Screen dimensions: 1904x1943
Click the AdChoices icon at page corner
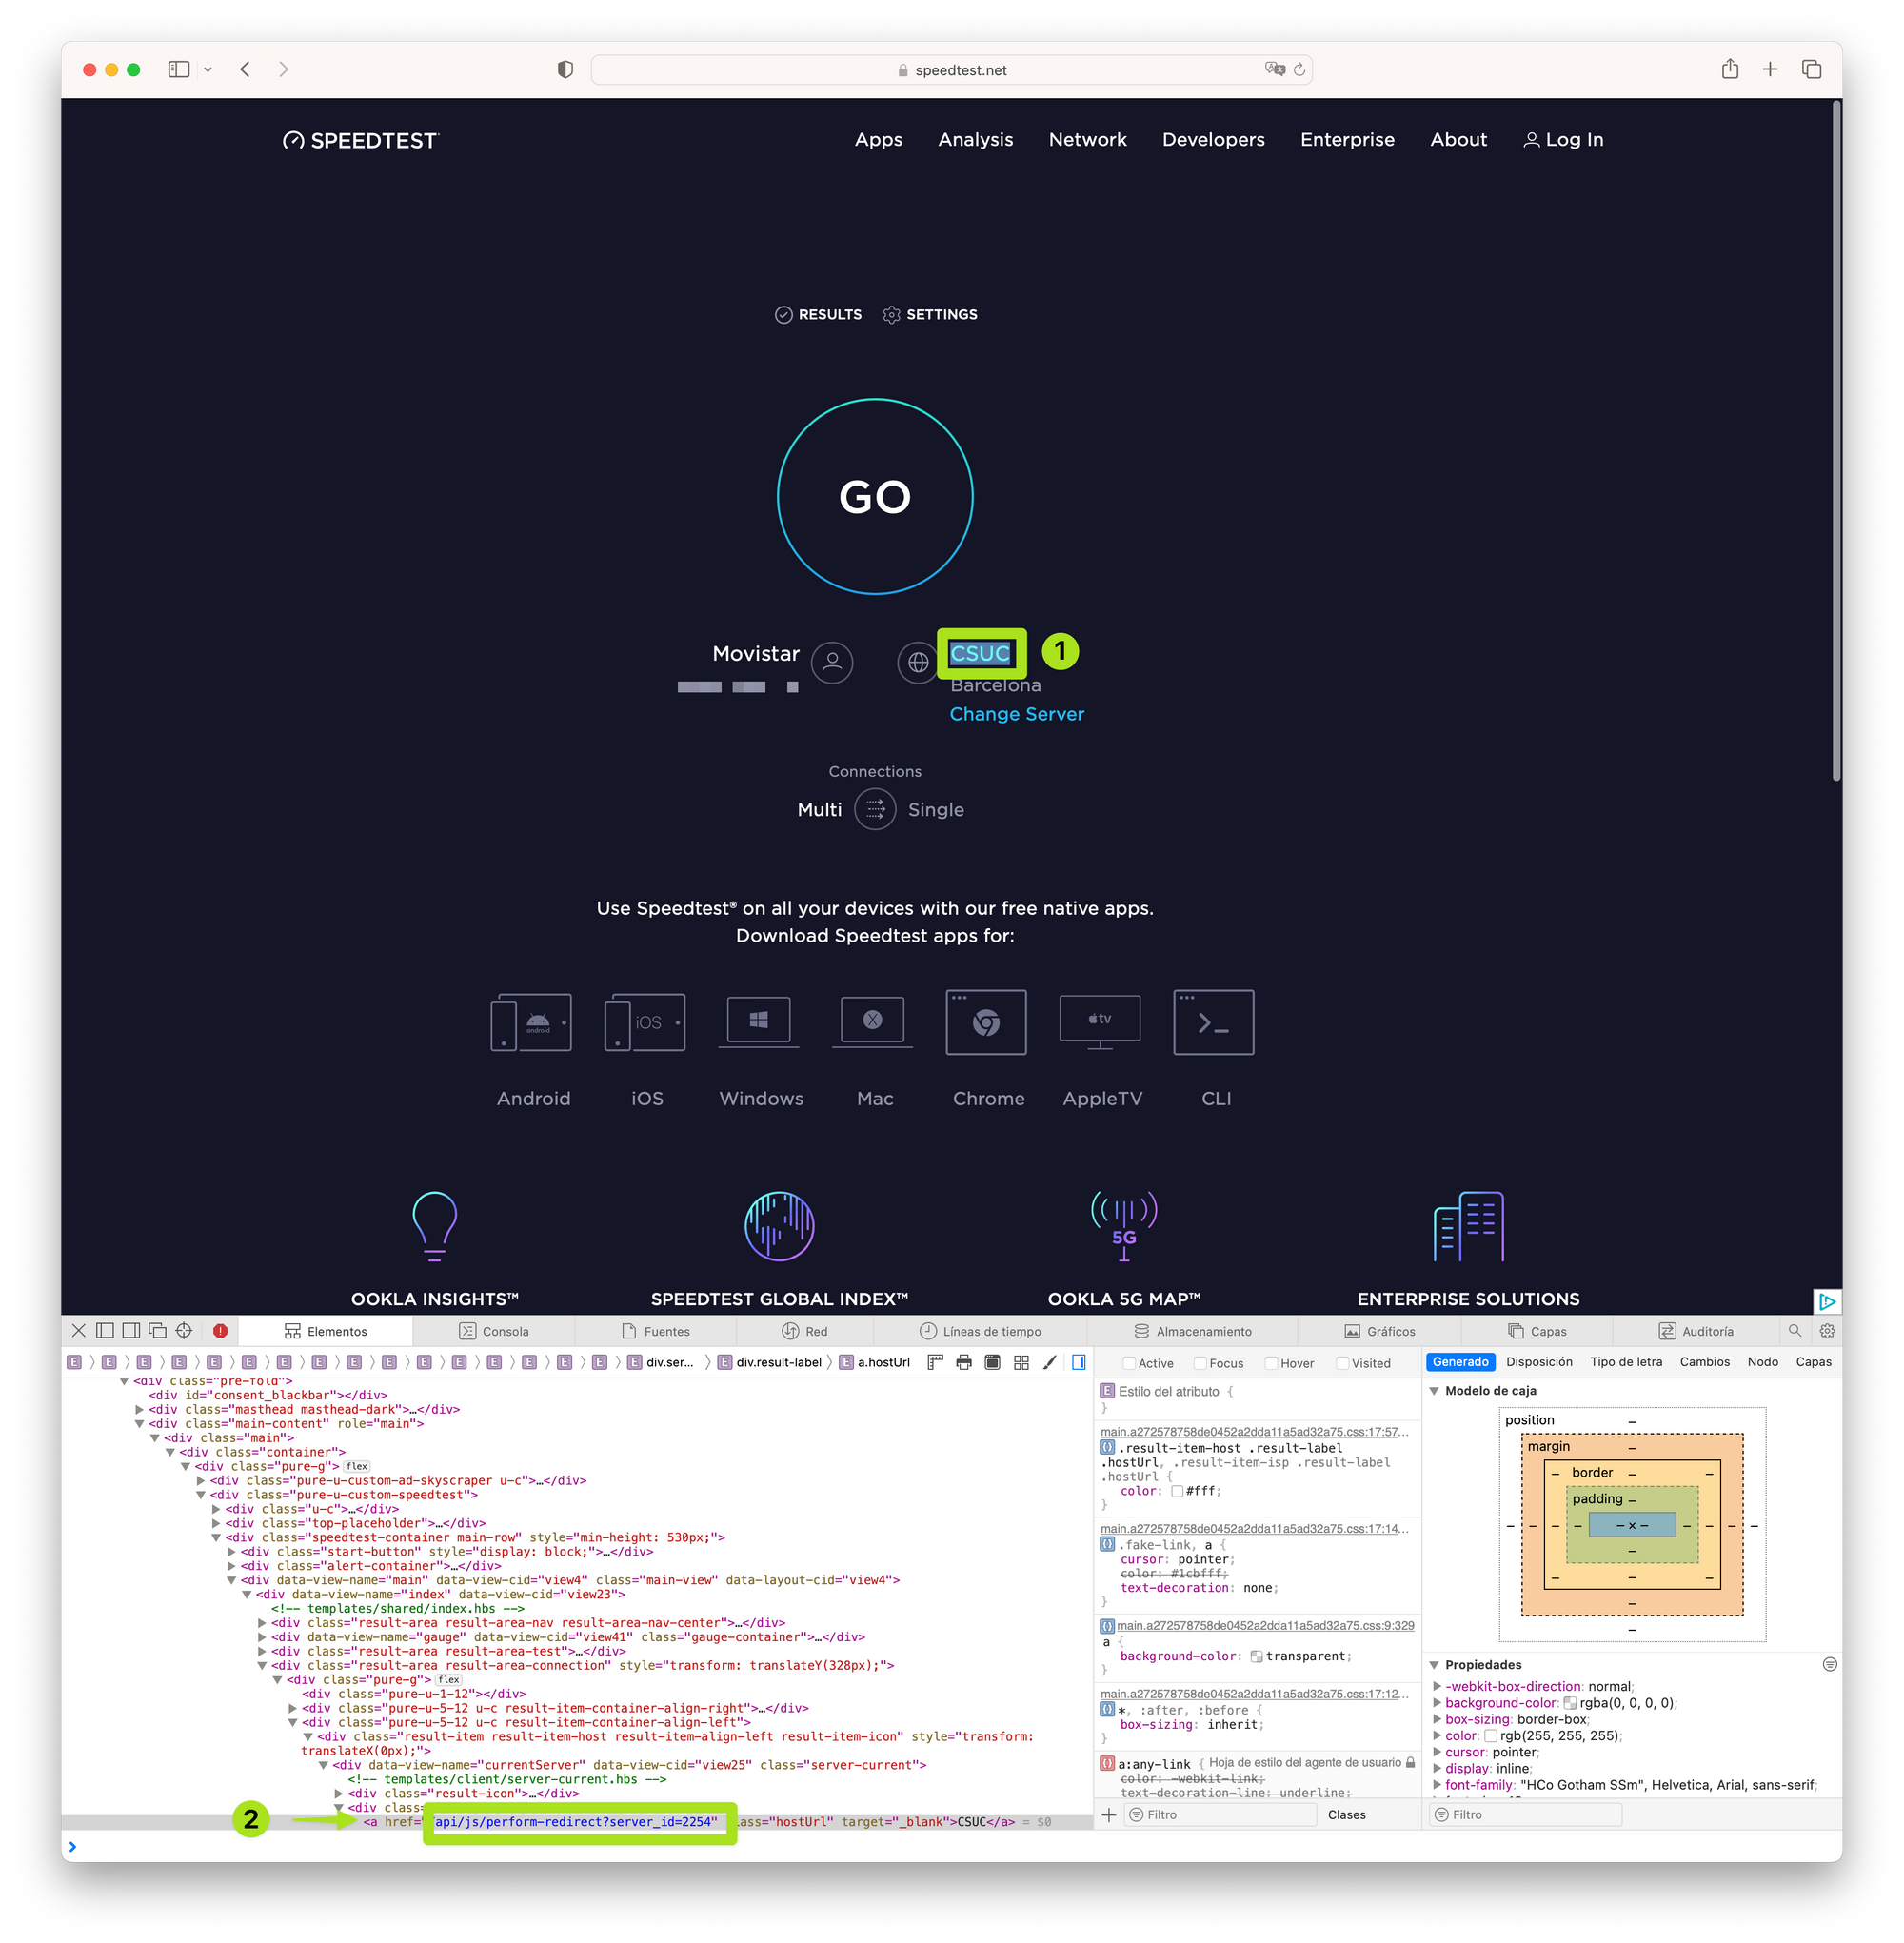(1827, 1301)
